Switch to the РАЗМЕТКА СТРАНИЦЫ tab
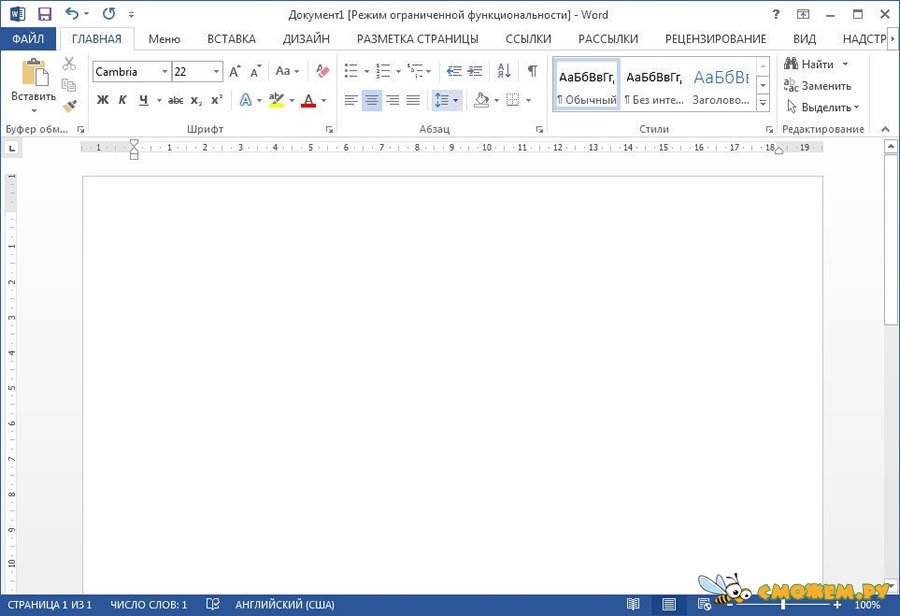The height and width of the screenshot is (616, 900). coord(417,39)
